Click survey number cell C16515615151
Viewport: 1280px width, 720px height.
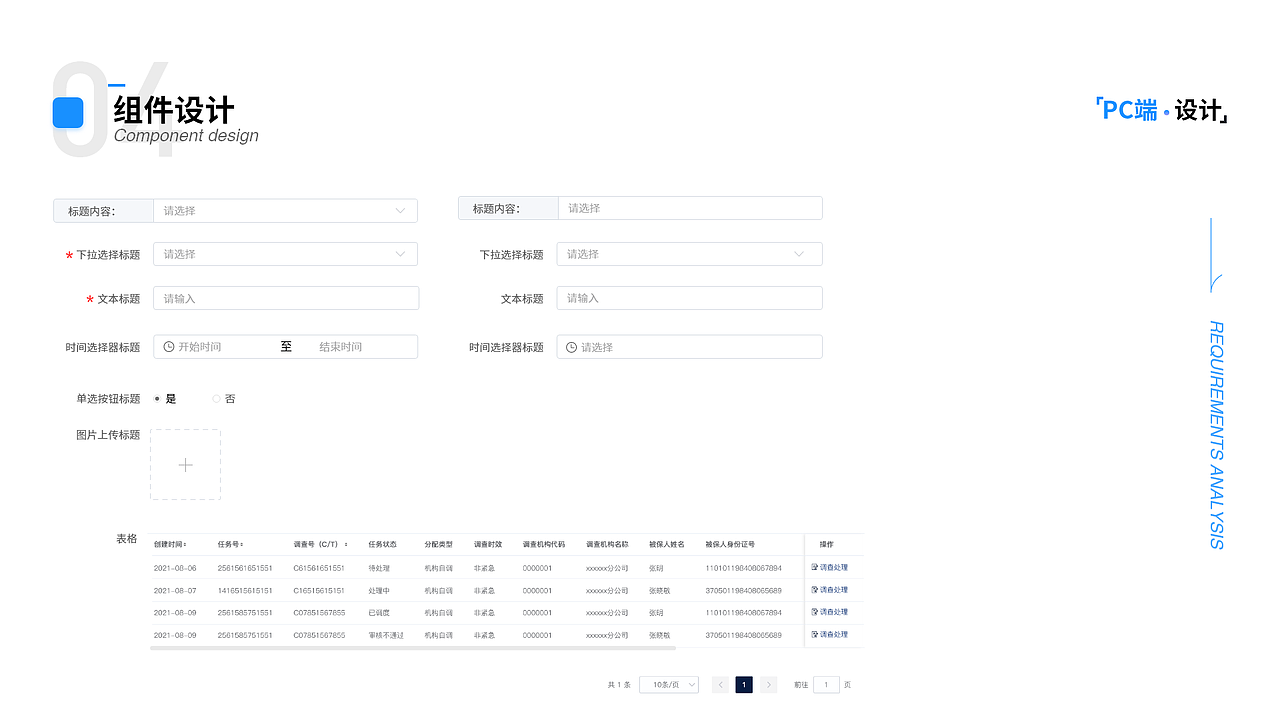tap(319, 591)
